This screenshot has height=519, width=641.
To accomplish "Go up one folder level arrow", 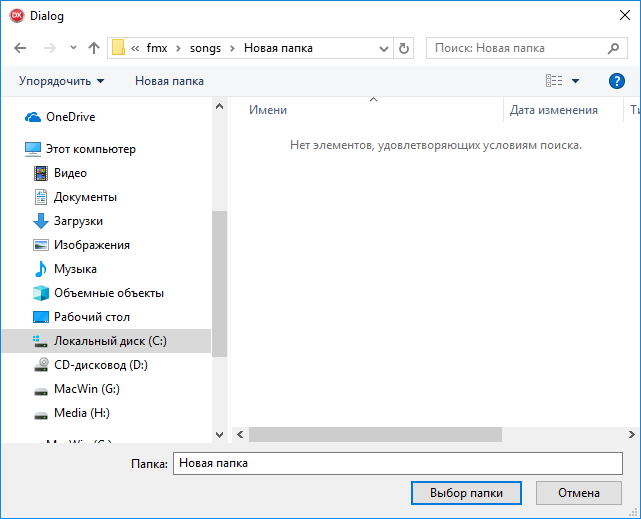I will 94,48.
